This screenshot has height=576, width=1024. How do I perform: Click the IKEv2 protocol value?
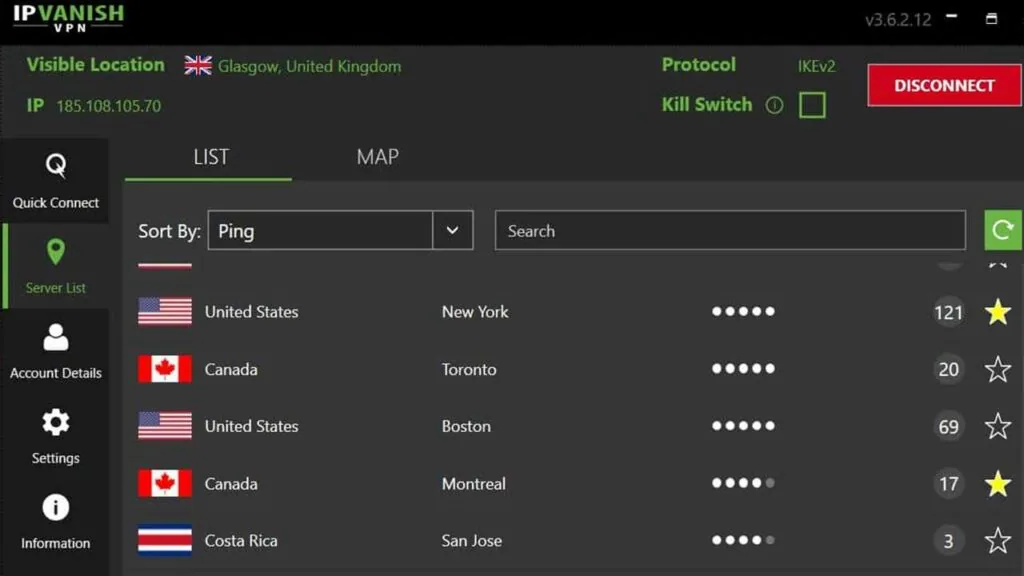816,66
